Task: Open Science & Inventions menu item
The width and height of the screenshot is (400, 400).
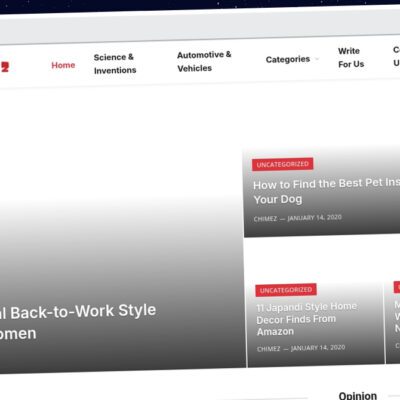Action: 115,64
